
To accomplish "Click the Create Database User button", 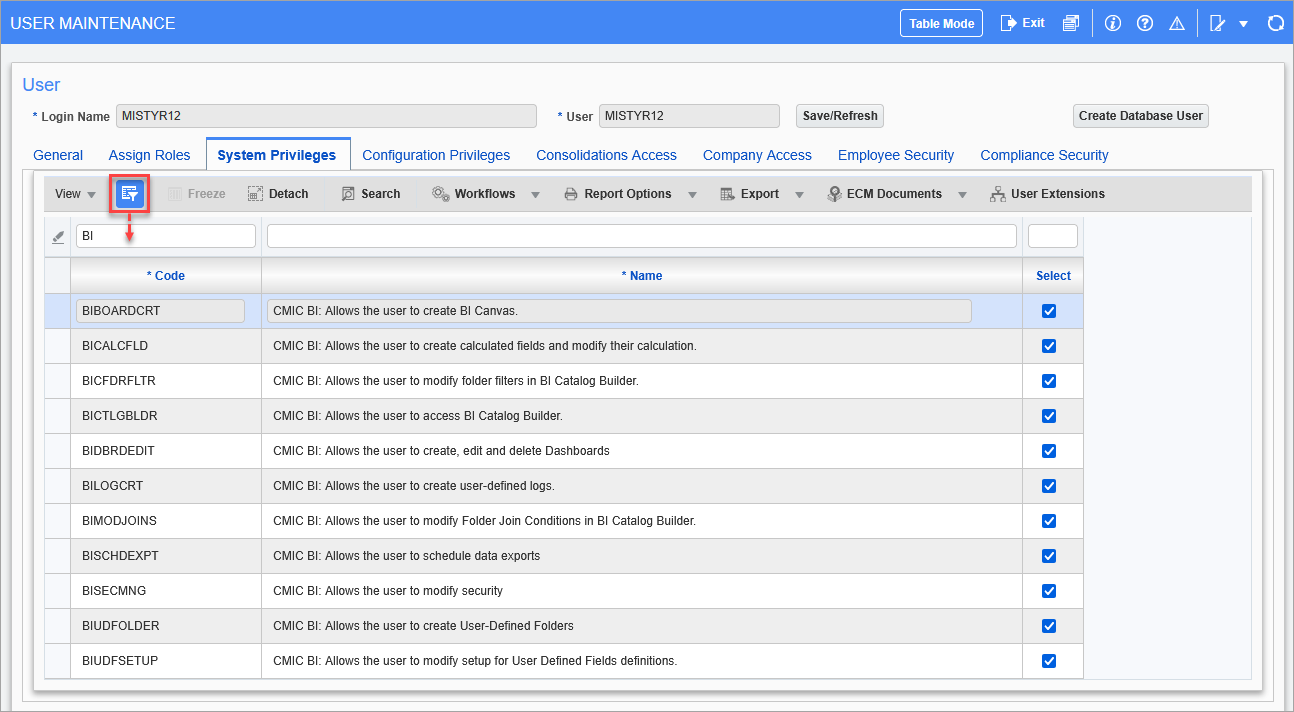I will [x=1140, y=116].
